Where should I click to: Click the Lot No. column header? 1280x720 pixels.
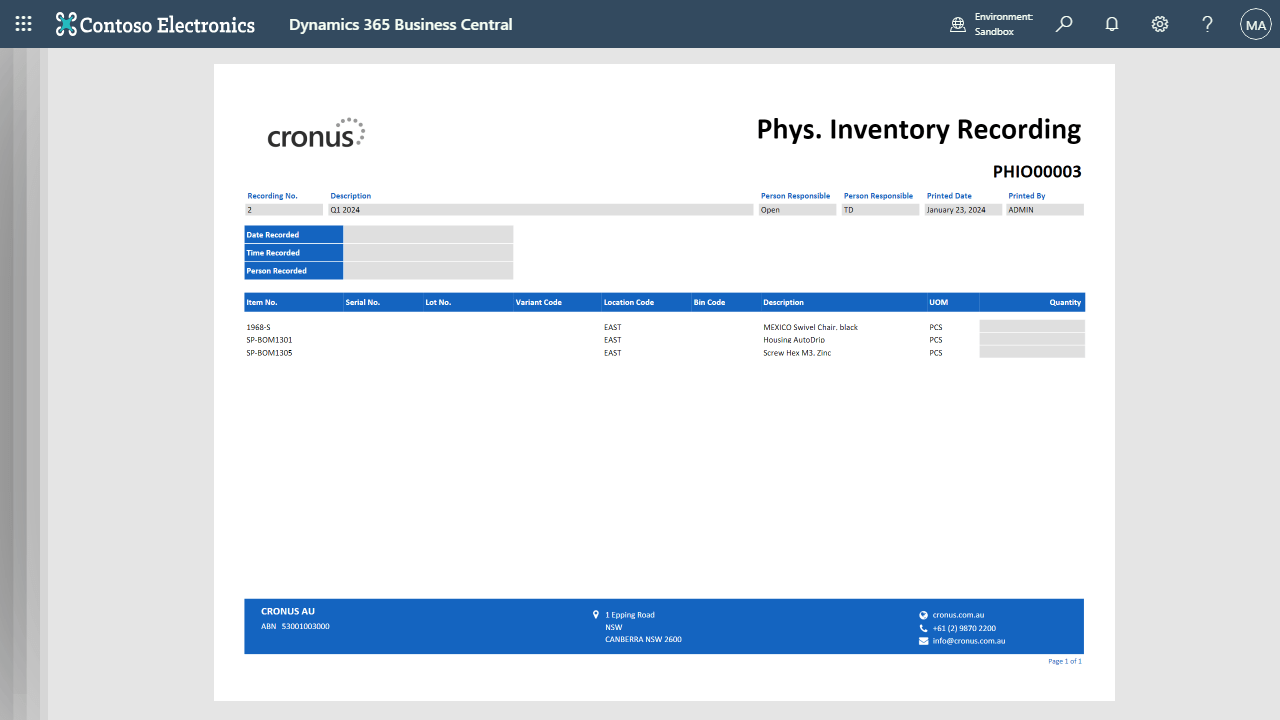438,302
